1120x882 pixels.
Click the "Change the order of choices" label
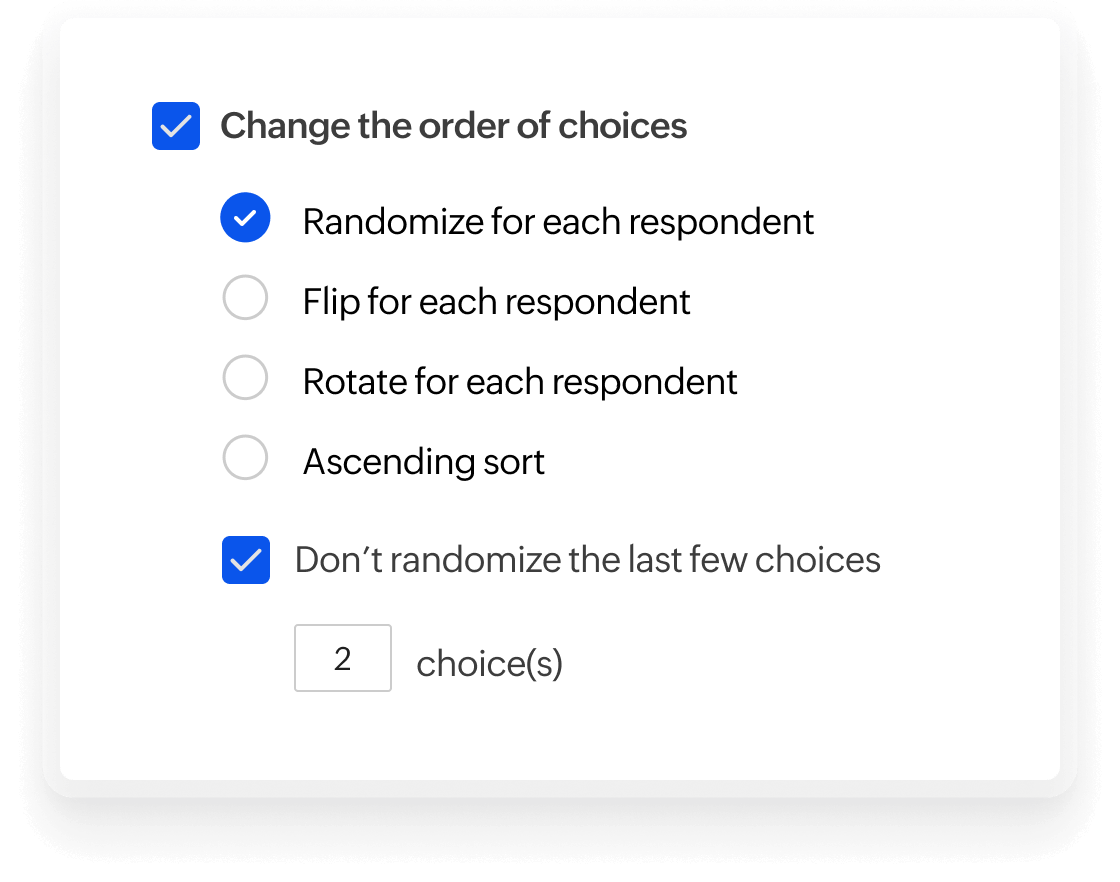[x=453, y=126]
